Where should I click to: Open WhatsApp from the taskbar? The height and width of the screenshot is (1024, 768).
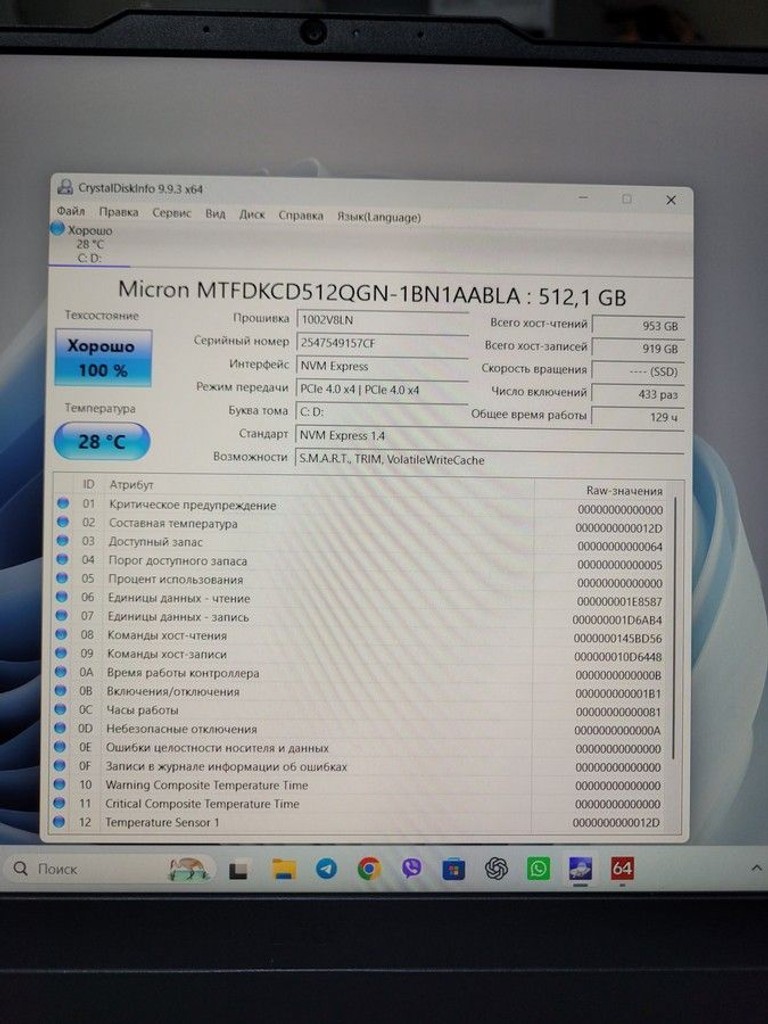click(538, 869)
